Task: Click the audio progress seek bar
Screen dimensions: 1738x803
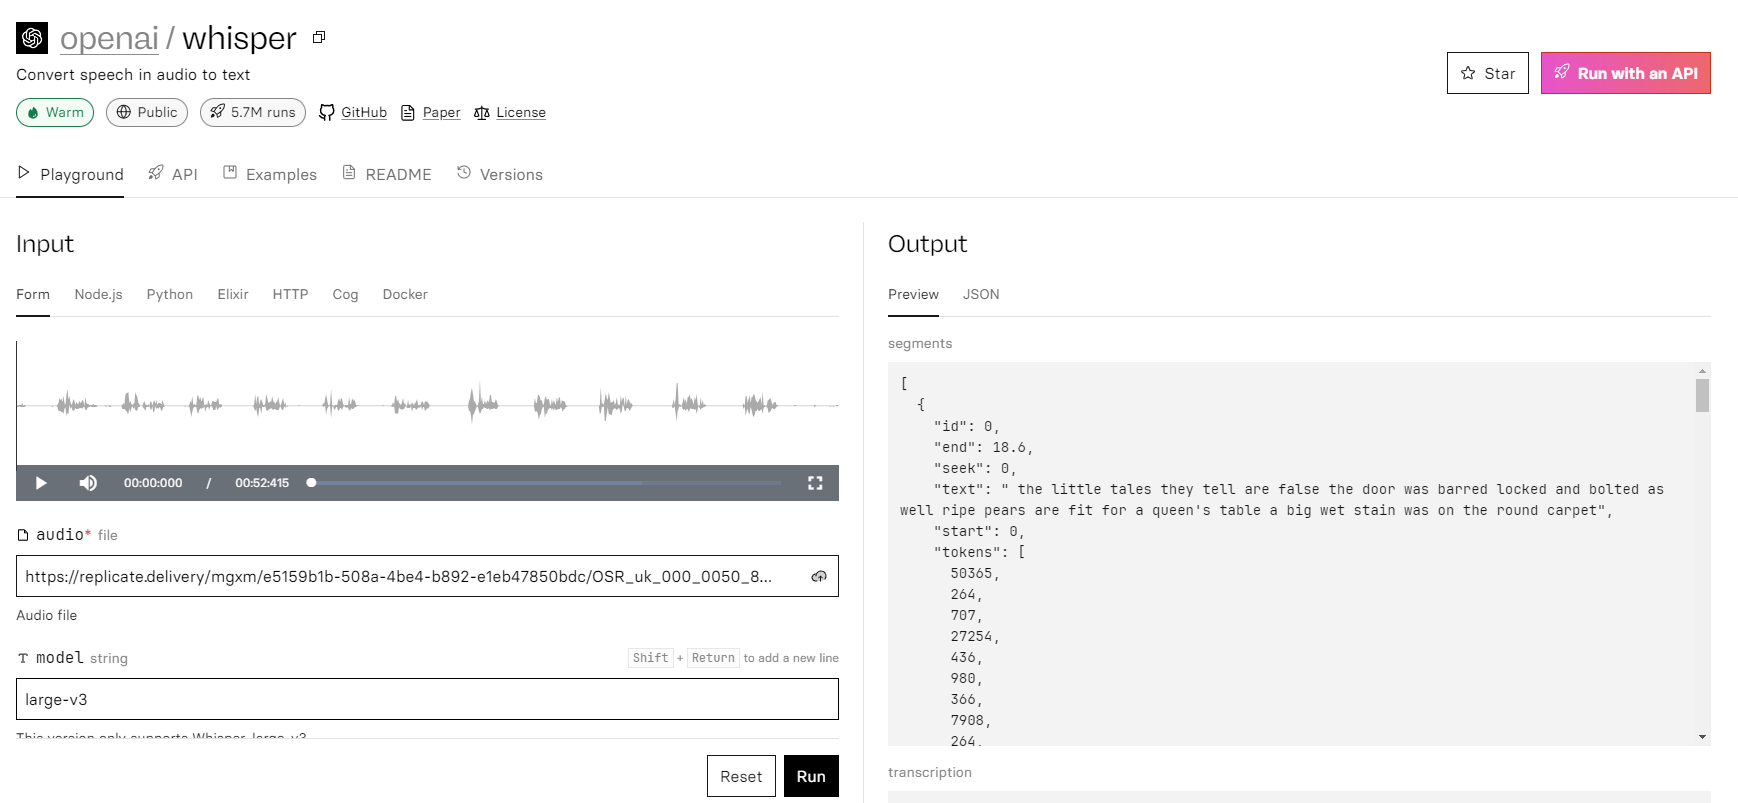Action: pyautogui.click(x=545, y=483)
